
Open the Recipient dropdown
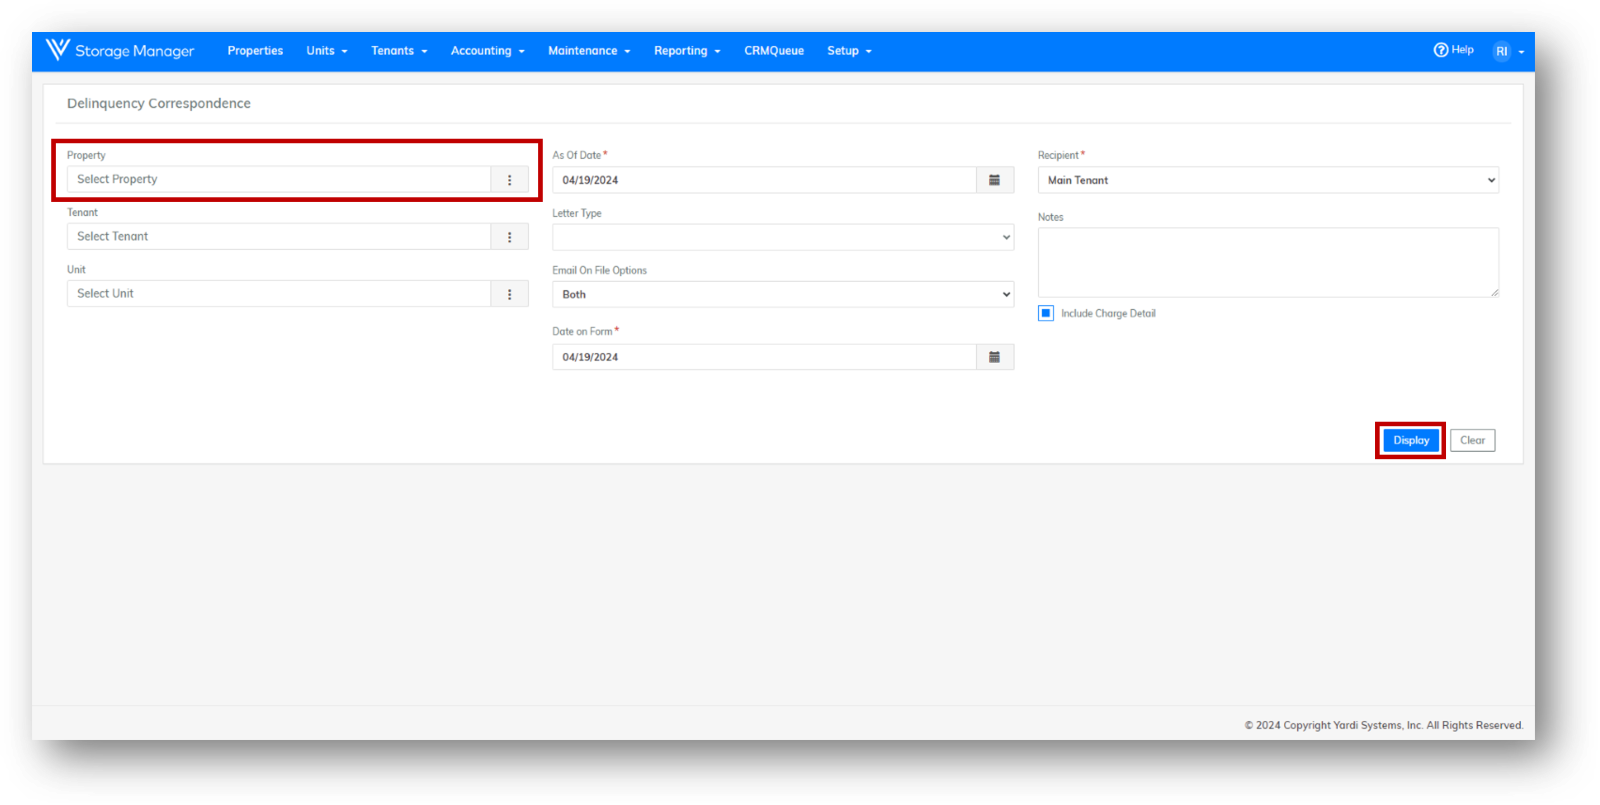click(x=1267, y=180)
